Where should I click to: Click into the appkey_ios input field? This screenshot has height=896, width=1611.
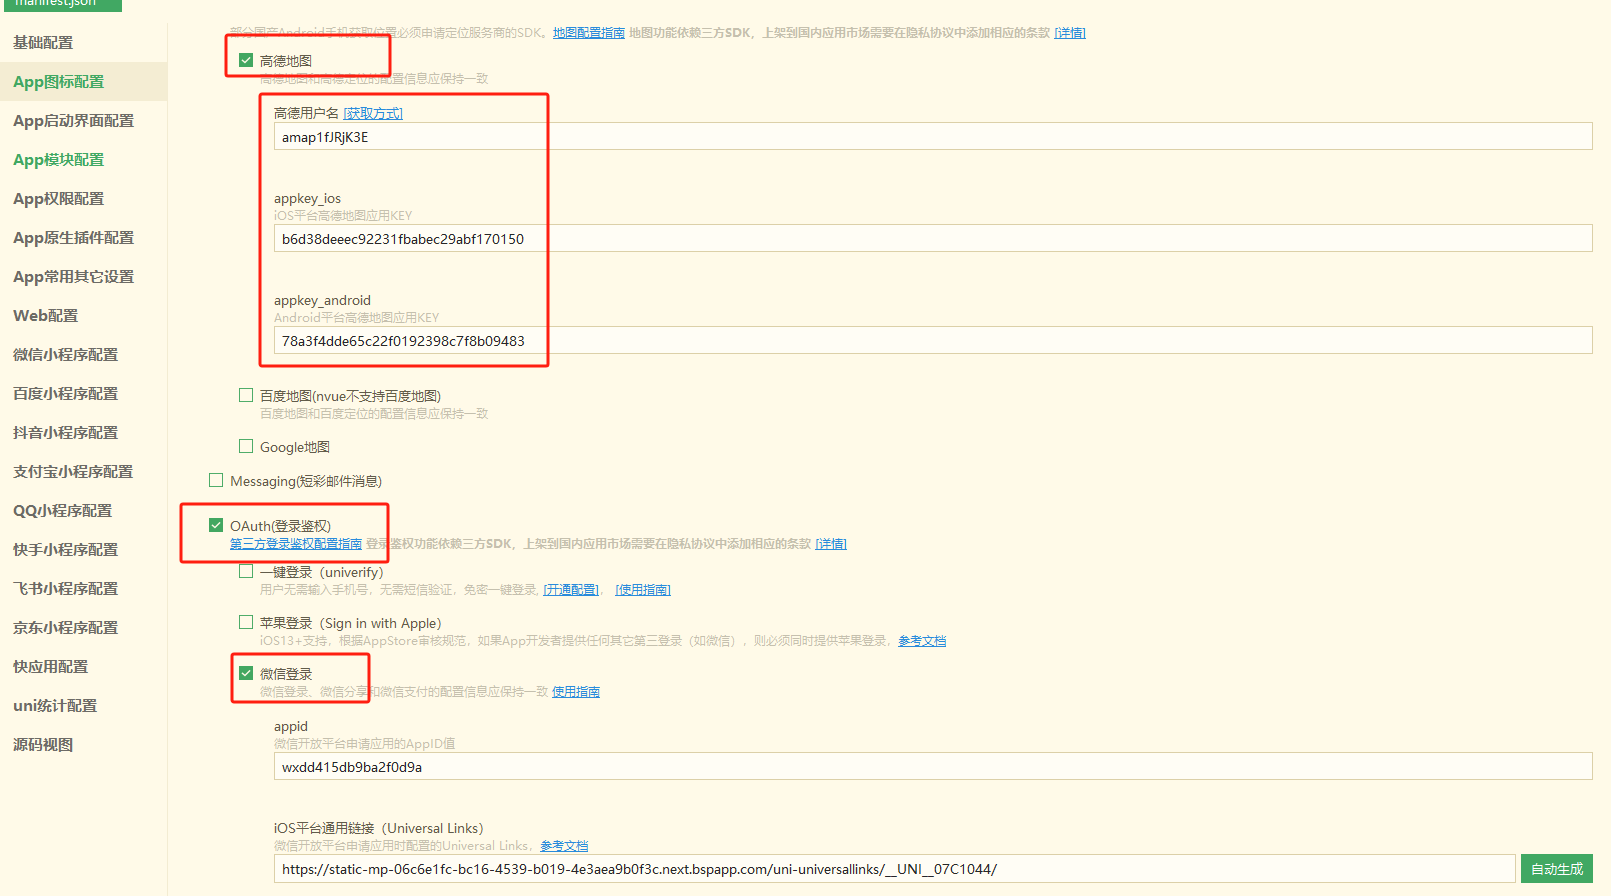tap(932, 239)
